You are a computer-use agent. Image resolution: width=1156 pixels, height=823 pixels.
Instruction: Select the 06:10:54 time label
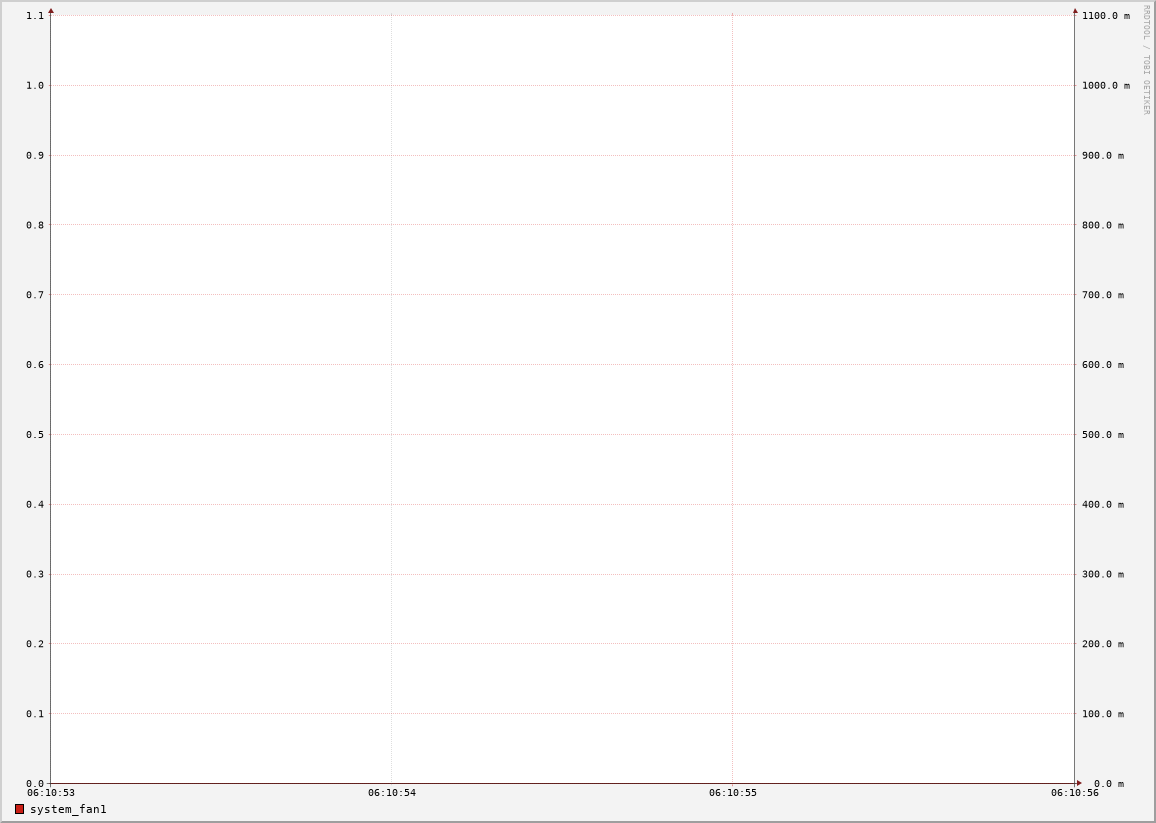(x=392, y=793)
